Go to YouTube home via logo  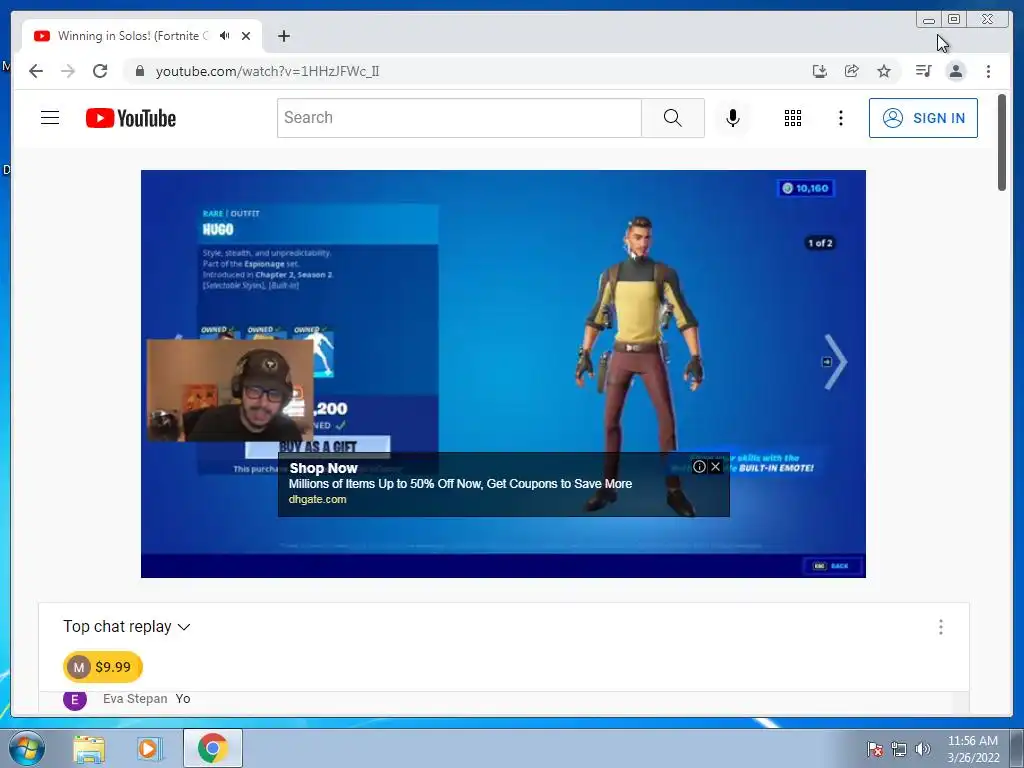pyautogui.click(x=131, y=118)
